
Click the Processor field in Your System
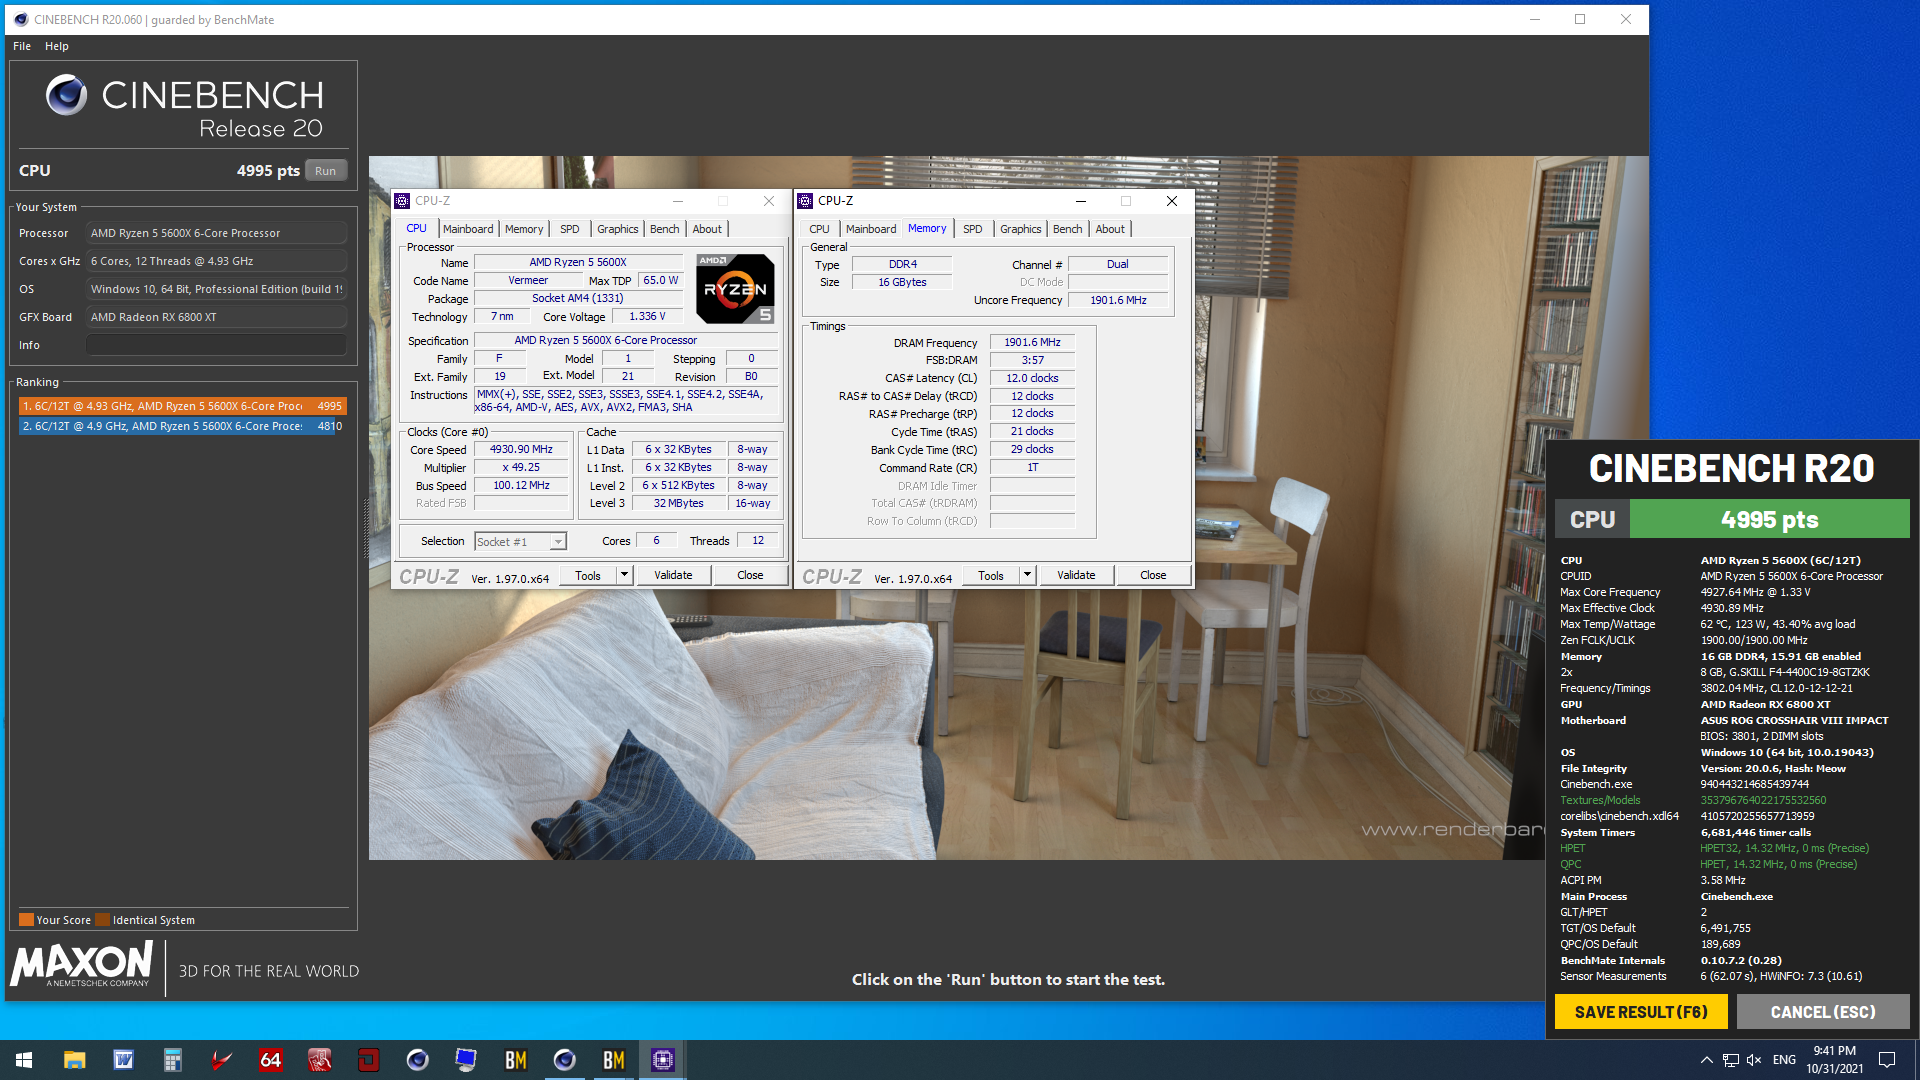coord(216,233)
